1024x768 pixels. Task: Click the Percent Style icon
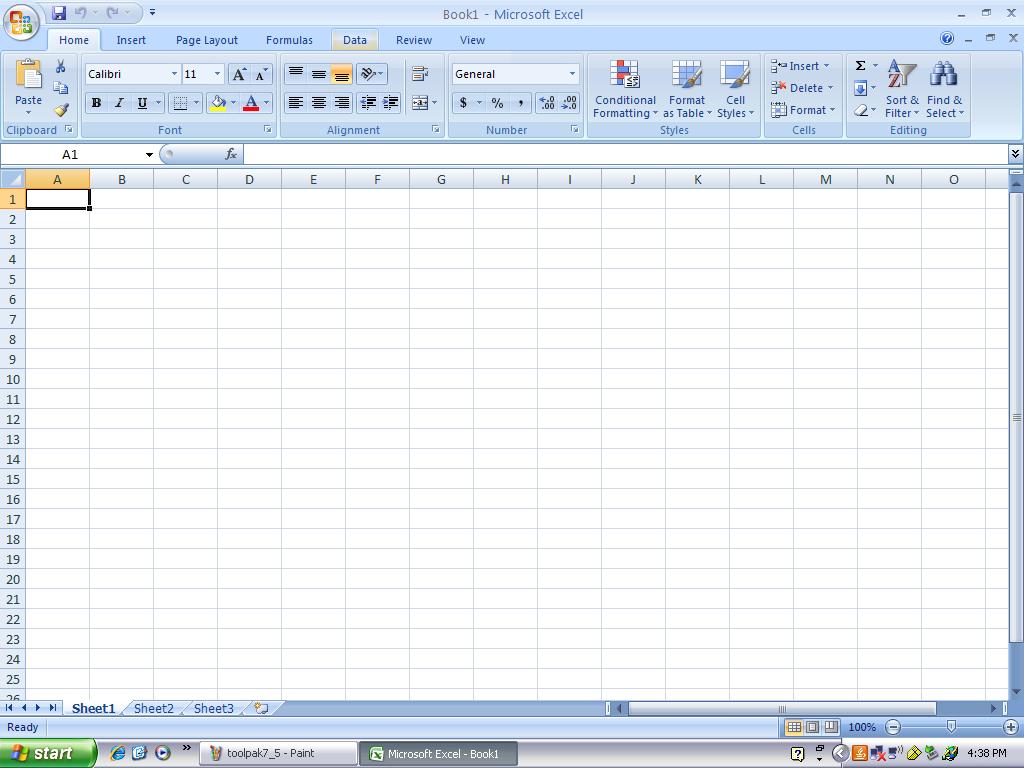497,103
